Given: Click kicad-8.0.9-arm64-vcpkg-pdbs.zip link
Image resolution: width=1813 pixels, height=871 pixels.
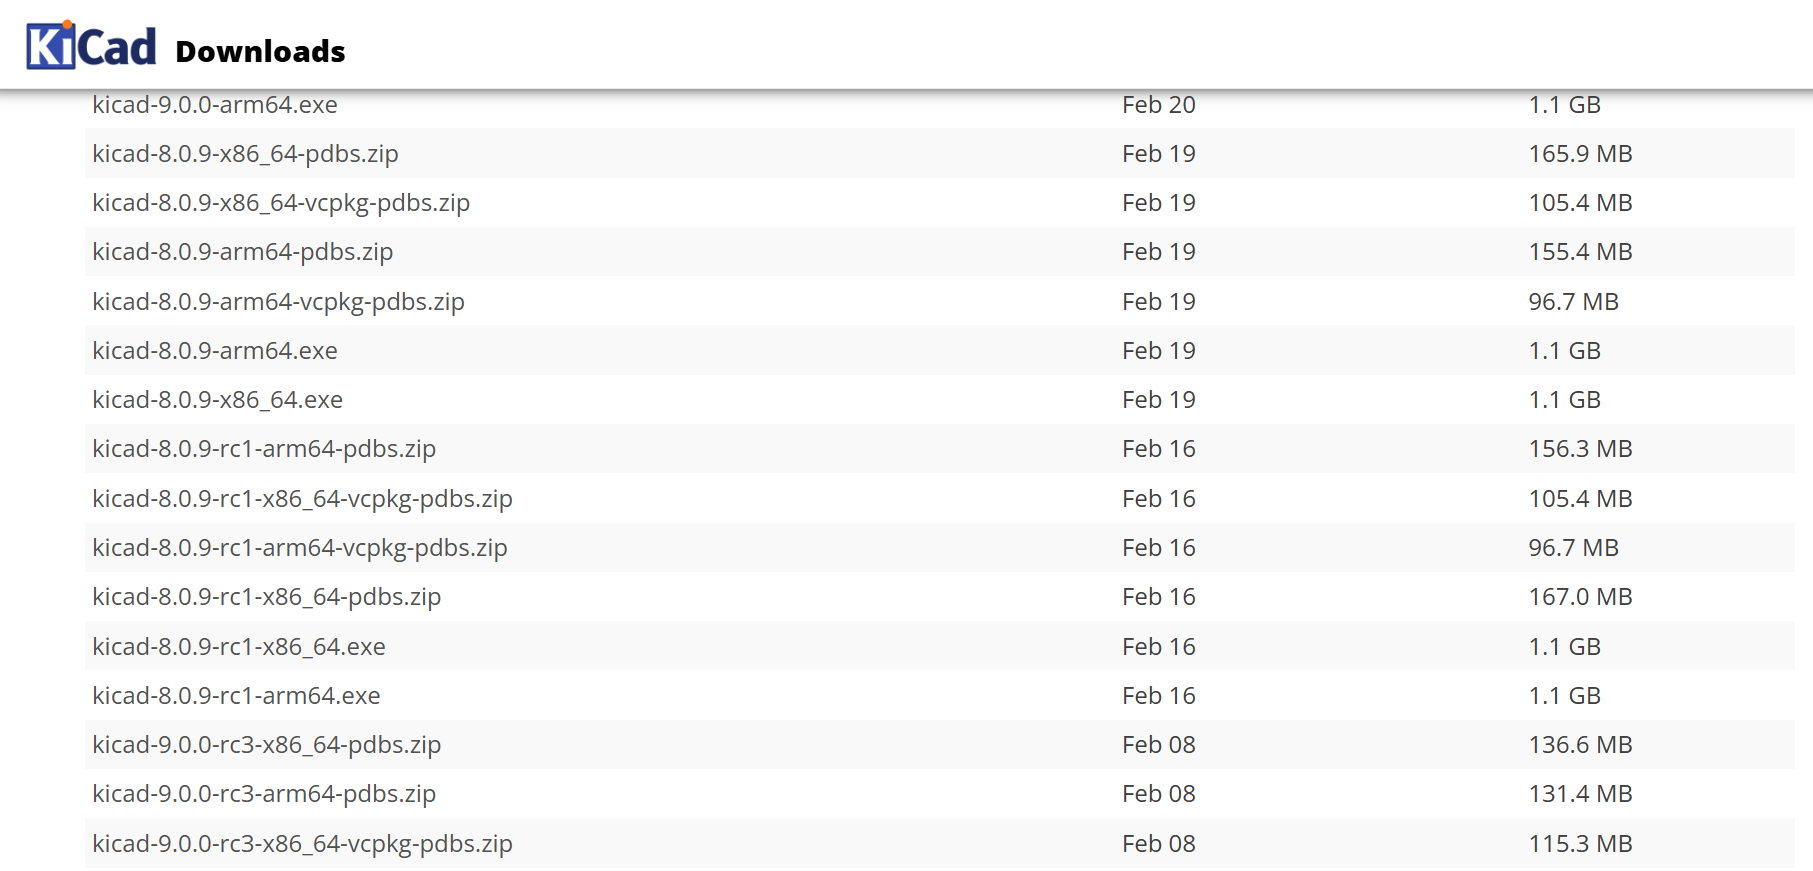Looking at the screenshot, I should [x=278, y=302].
